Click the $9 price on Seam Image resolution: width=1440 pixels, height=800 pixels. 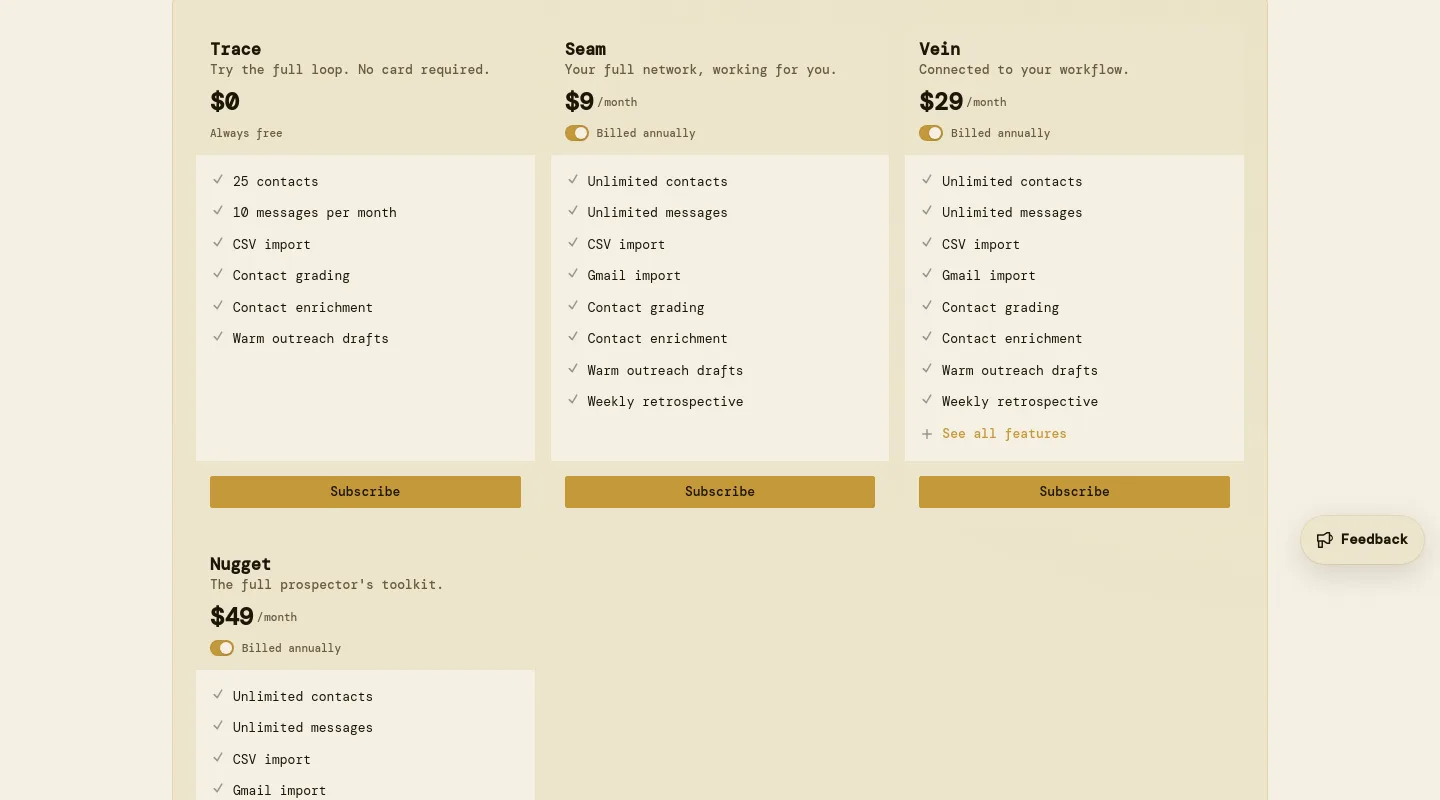coord(579,101)
